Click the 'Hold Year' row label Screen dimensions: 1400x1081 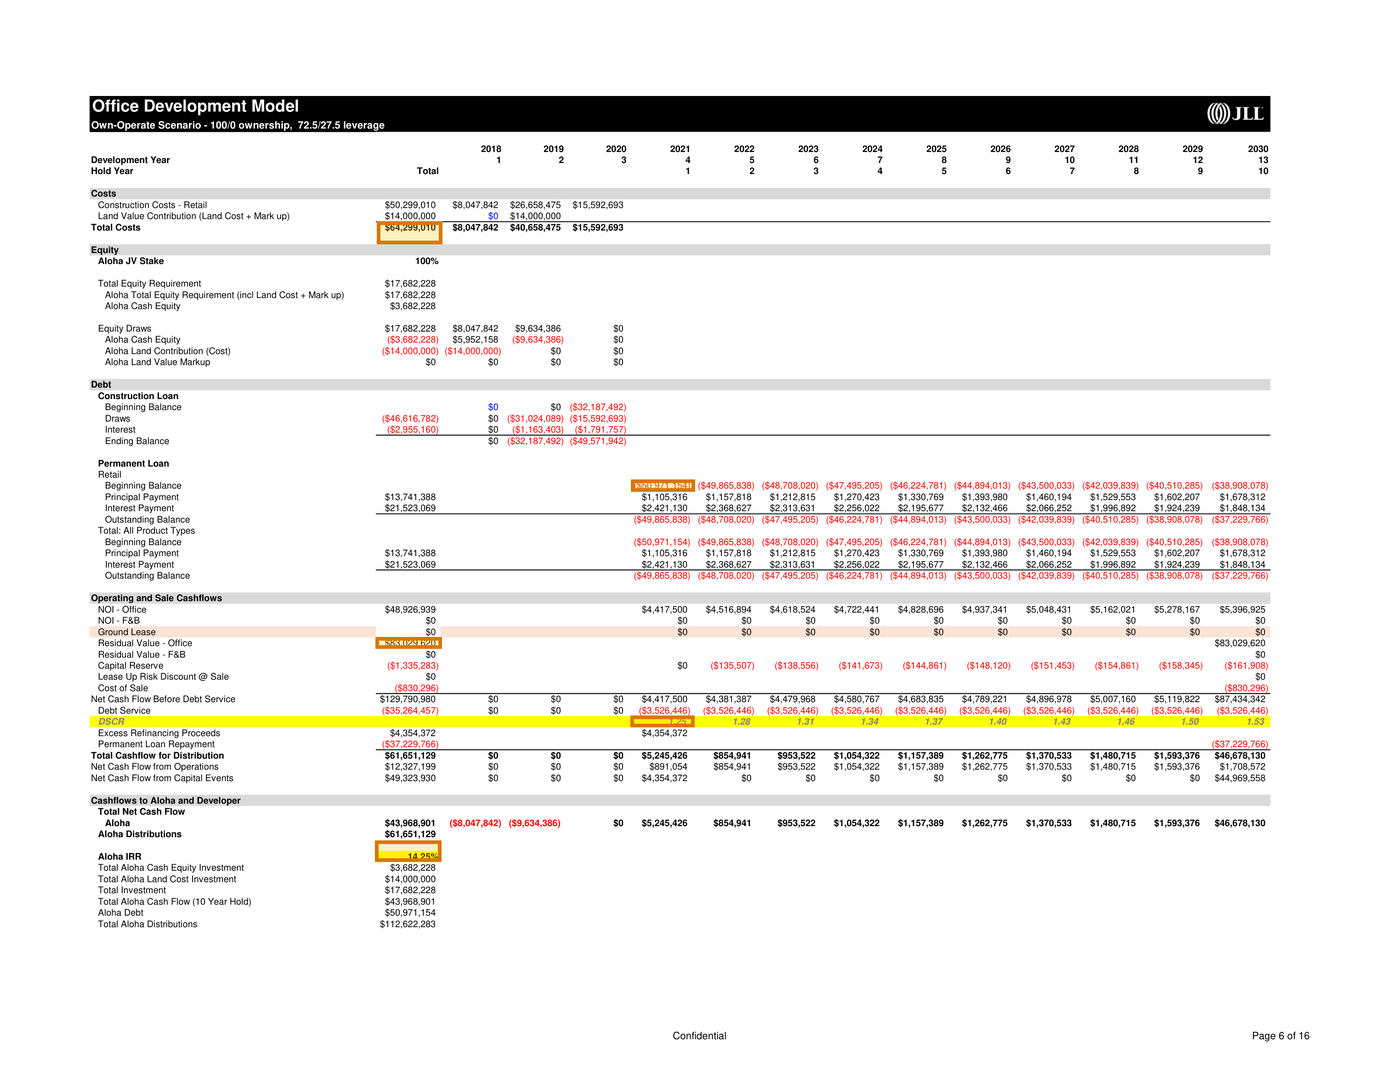[x=112, y=171]
